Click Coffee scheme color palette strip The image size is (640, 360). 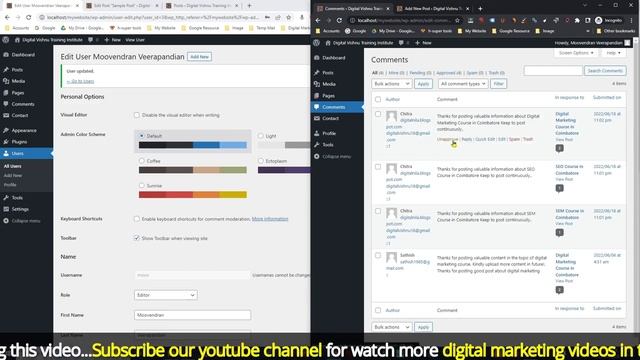coord(193,170)
